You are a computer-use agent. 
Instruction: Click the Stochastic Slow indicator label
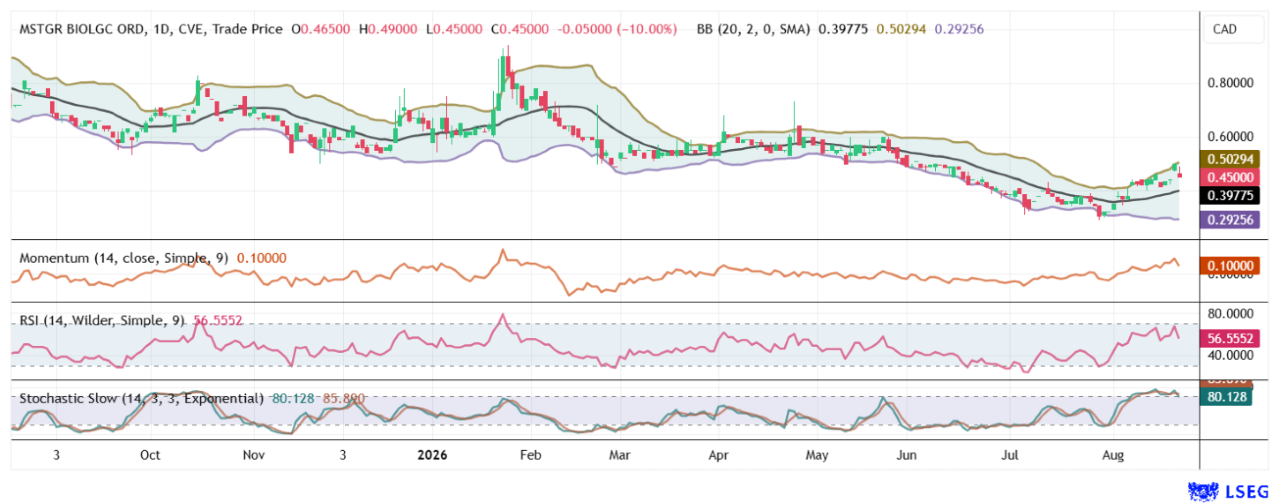tap(142, 398)
